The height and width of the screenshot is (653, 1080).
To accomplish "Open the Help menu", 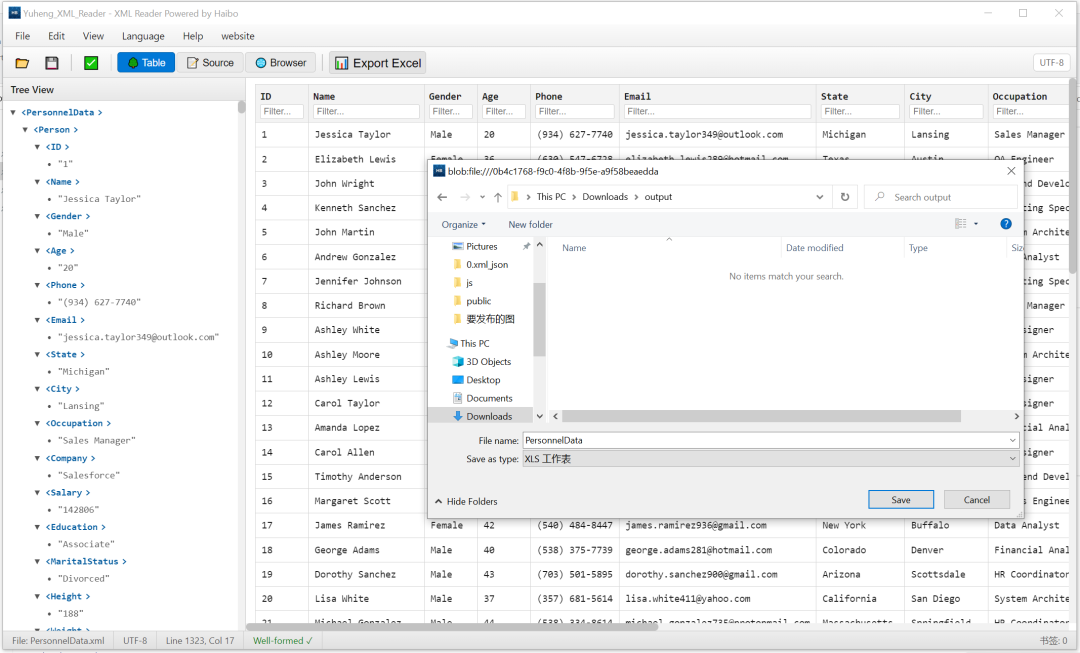I will click(193, 36).
